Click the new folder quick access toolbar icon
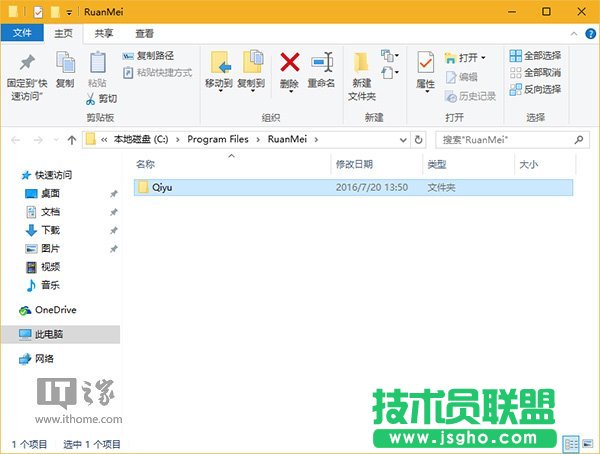Image resolution: width=600 pixels, height=454 pixels. [x=55, y=12]
